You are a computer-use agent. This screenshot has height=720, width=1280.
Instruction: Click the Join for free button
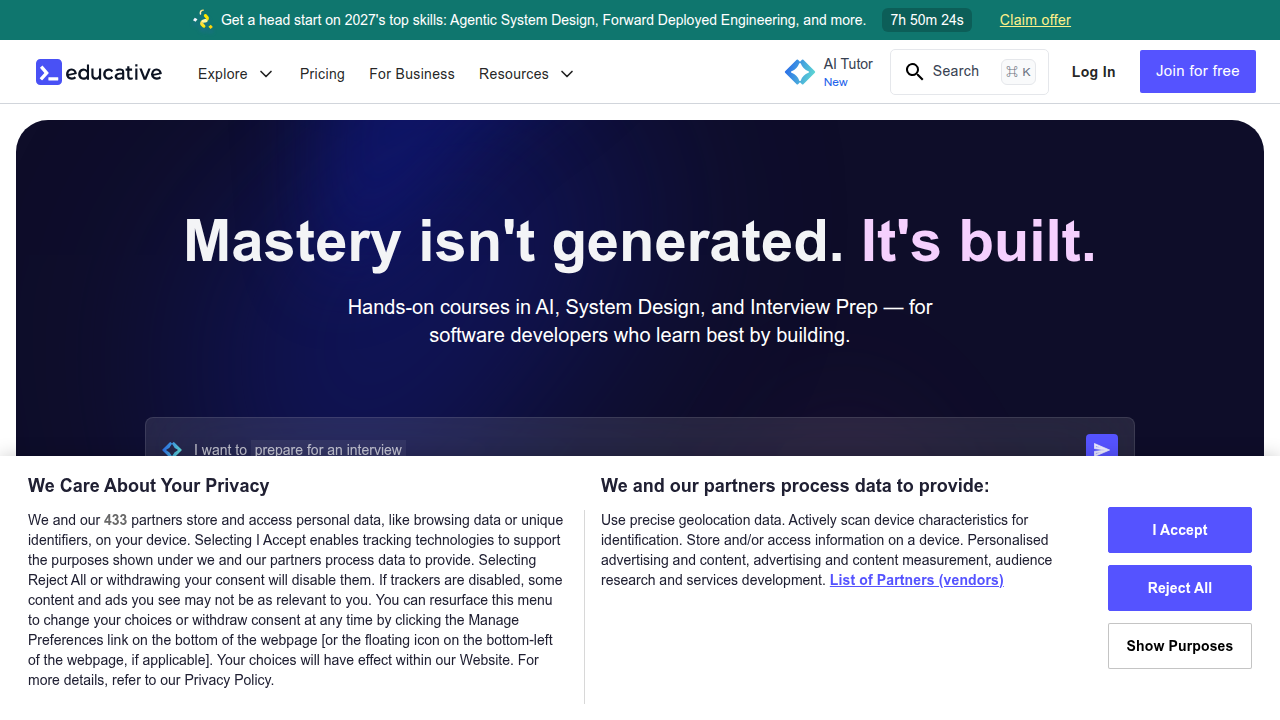(1198, 72)
